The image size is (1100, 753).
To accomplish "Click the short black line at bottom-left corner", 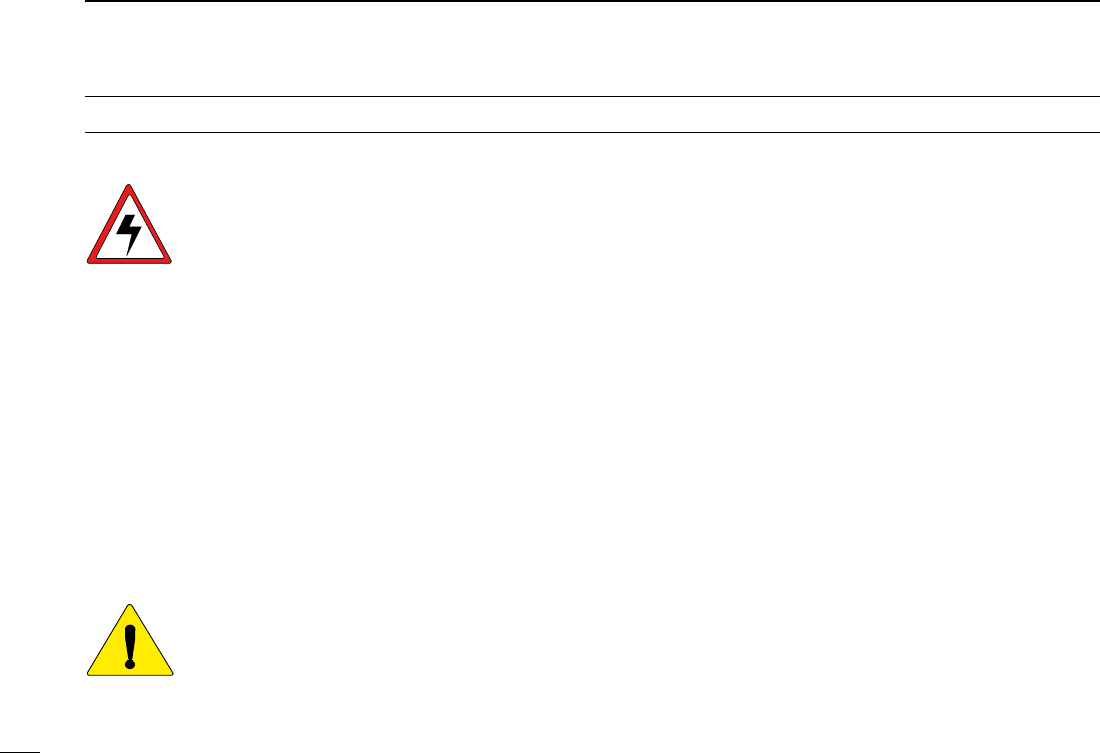I will [20, 752].
